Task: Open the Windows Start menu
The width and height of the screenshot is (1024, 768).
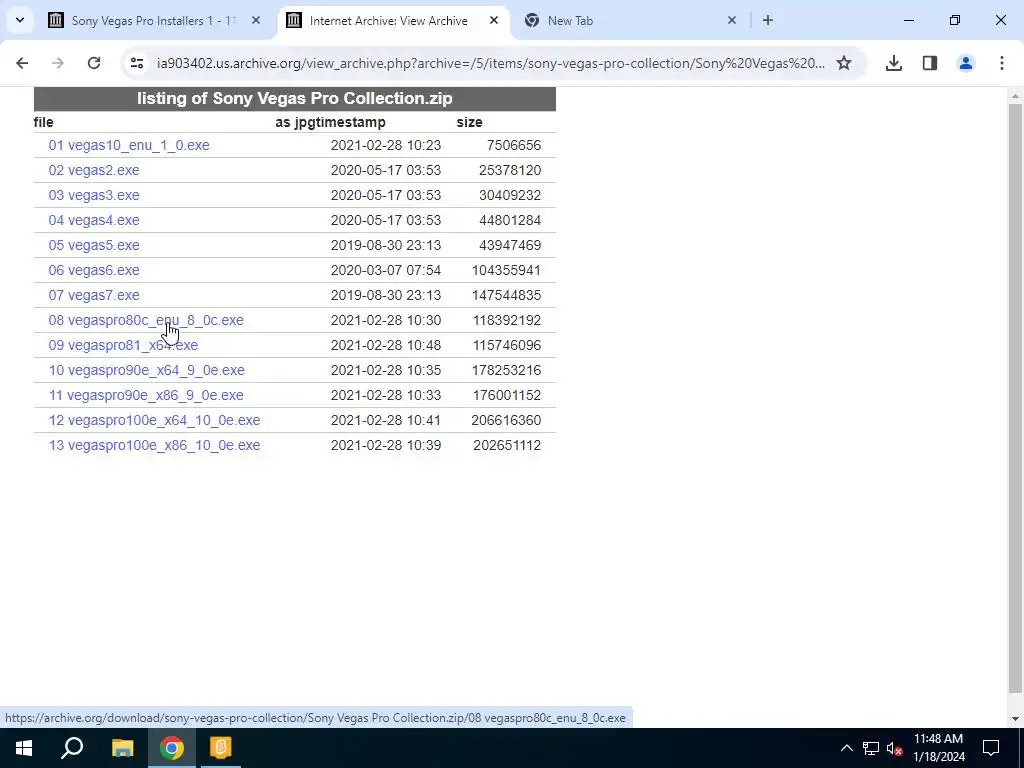Action: point(24,748)
